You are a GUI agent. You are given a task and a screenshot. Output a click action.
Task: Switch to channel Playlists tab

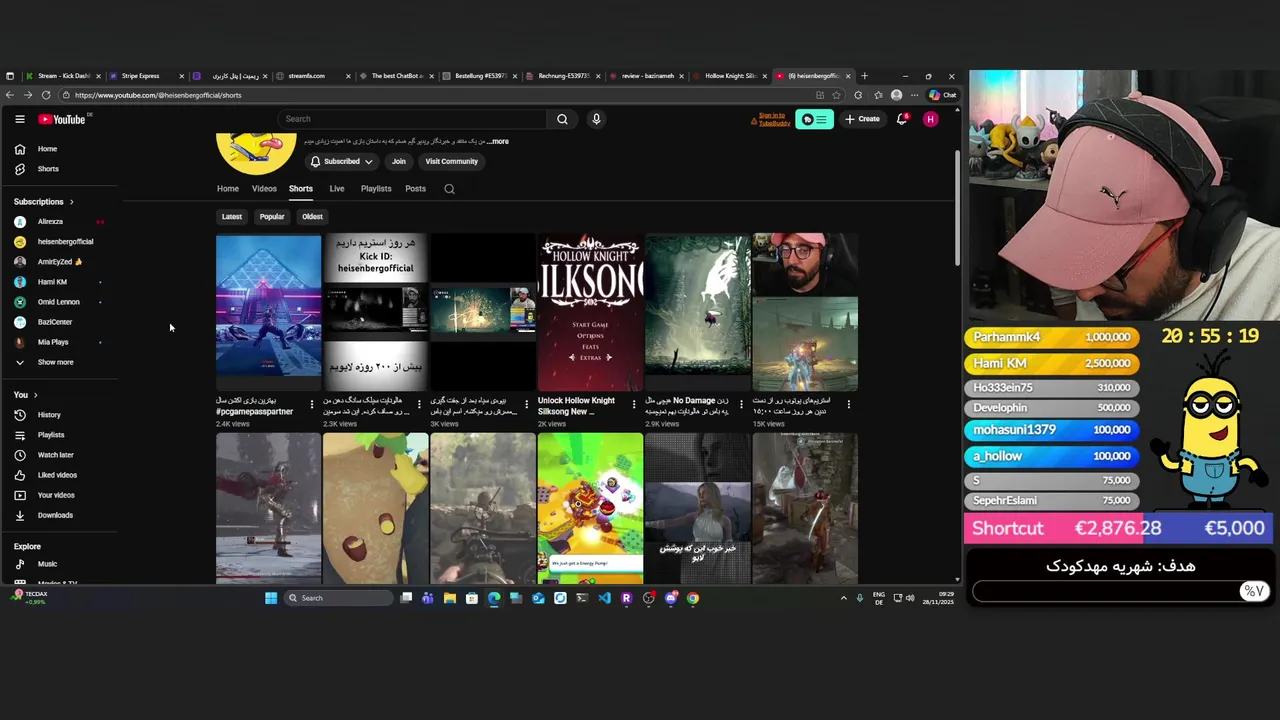[376, 189]
